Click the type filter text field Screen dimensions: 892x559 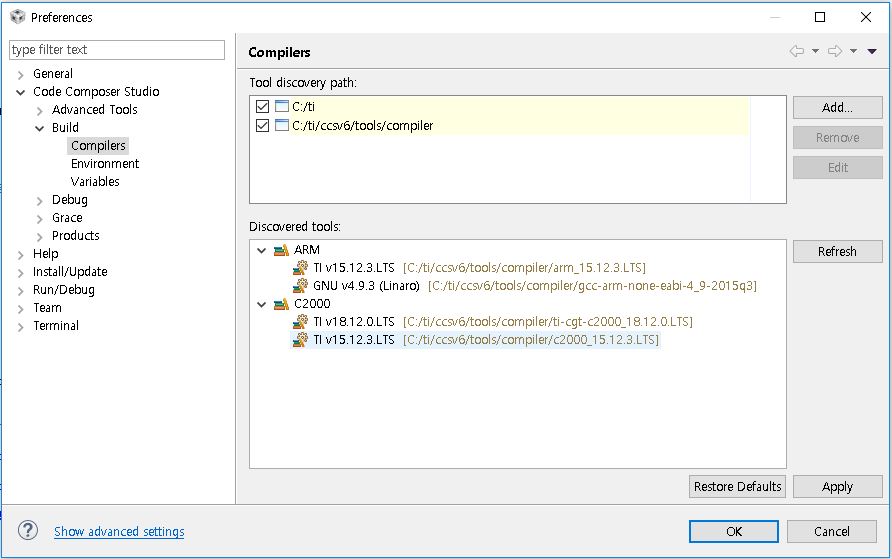117,50
